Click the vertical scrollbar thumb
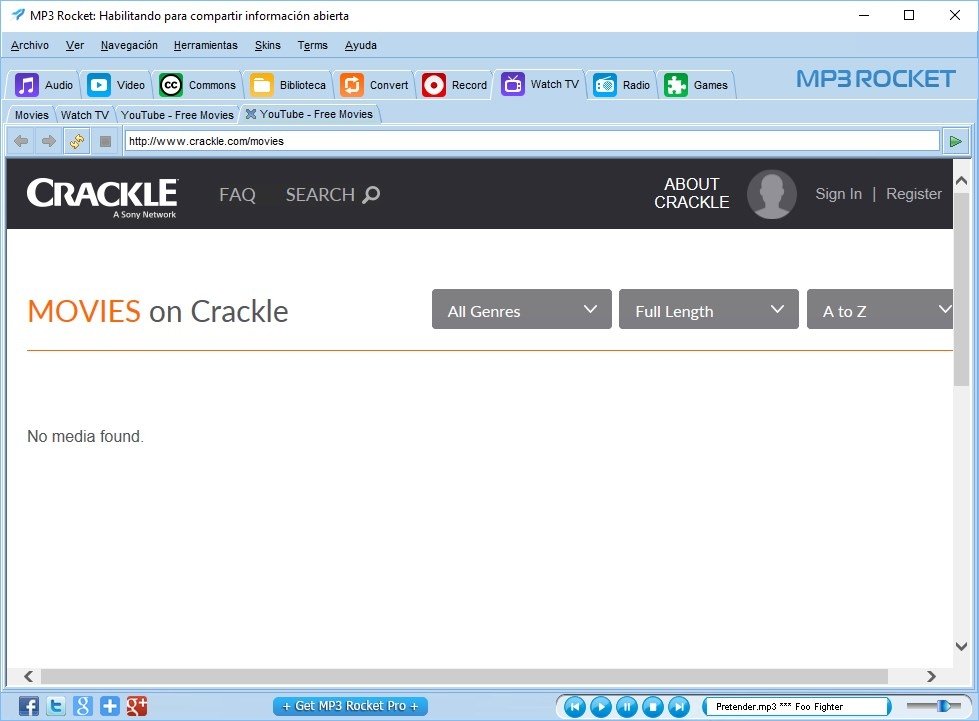The width and height of the screenshot is (979, 721). [x=962, y=290]
